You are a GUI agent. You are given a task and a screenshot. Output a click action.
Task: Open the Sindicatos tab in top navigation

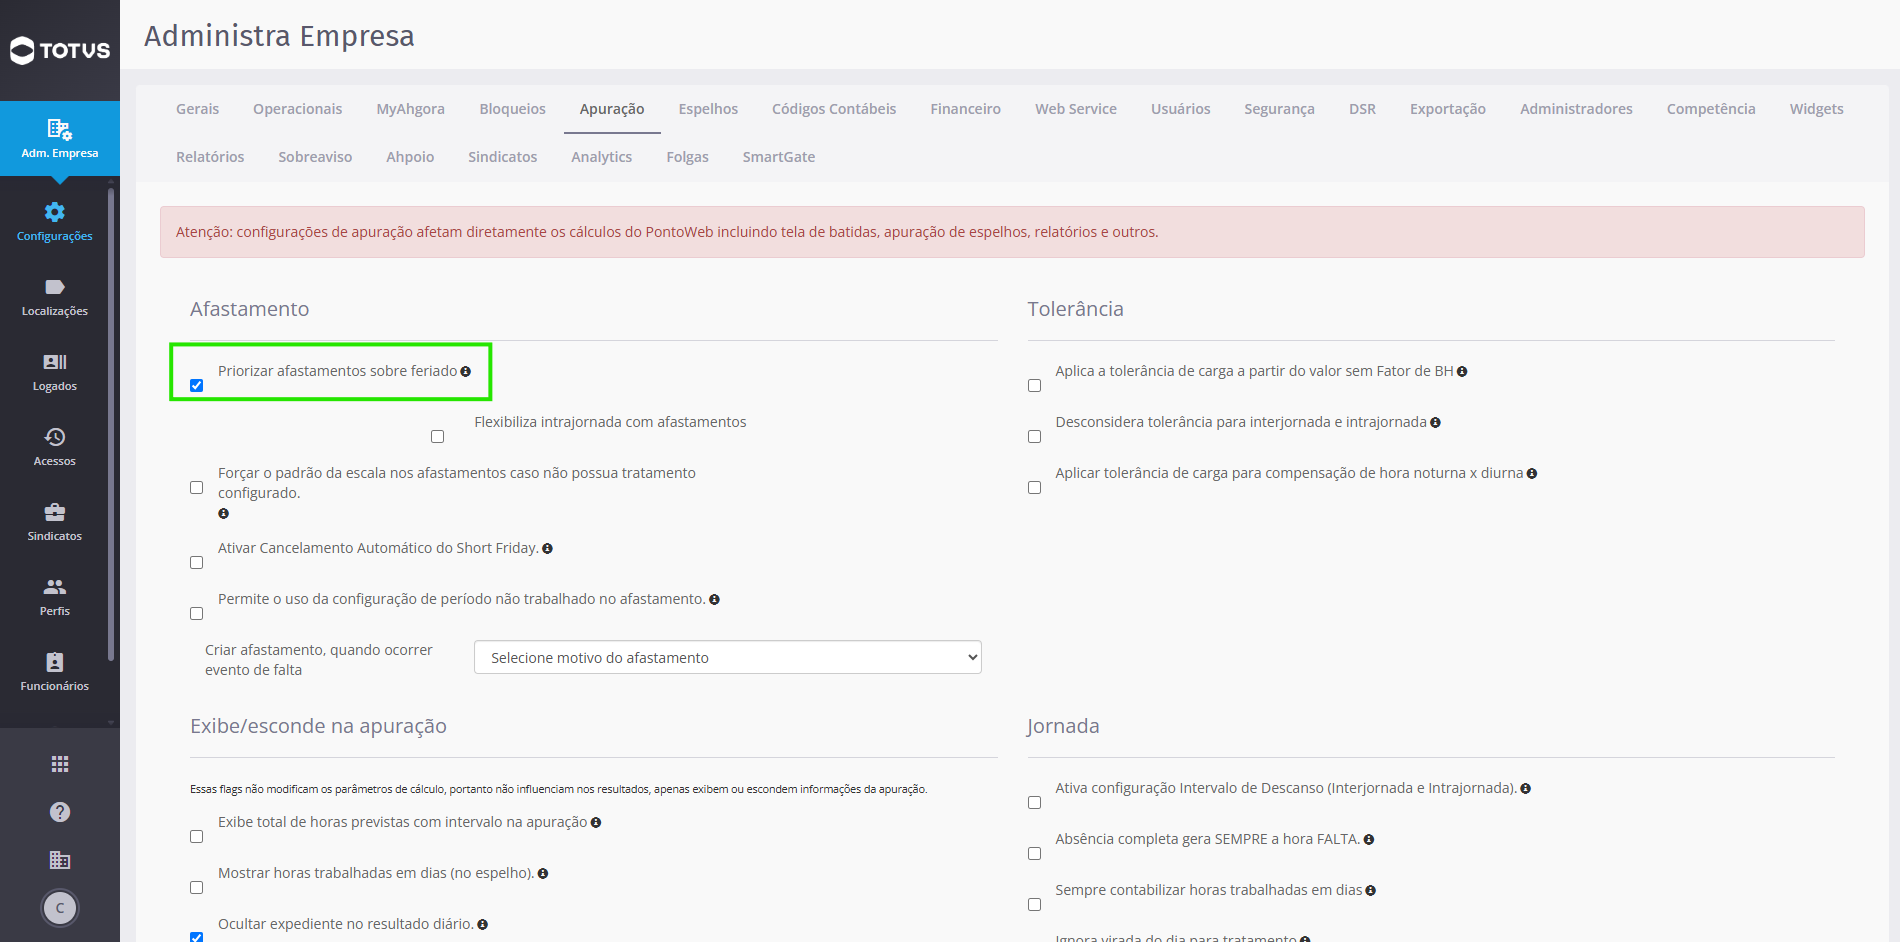click(503, 157)
